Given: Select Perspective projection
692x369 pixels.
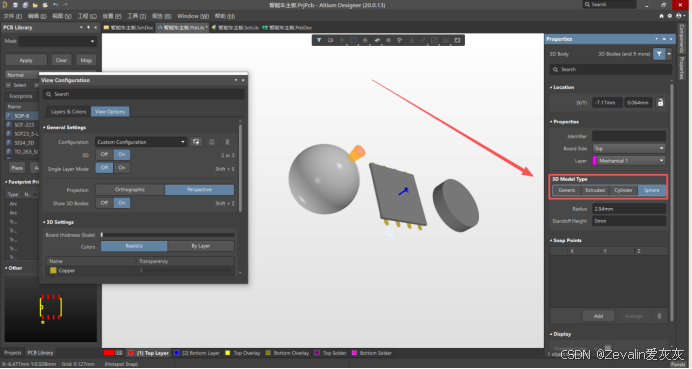Looking at the screenshot, I should 199,190.
